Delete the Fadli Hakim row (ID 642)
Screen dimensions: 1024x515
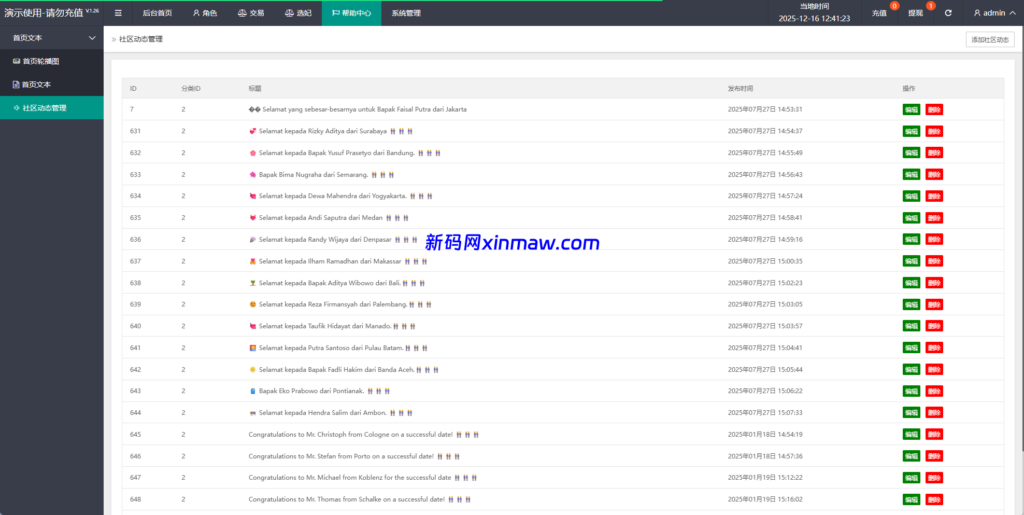934,369
